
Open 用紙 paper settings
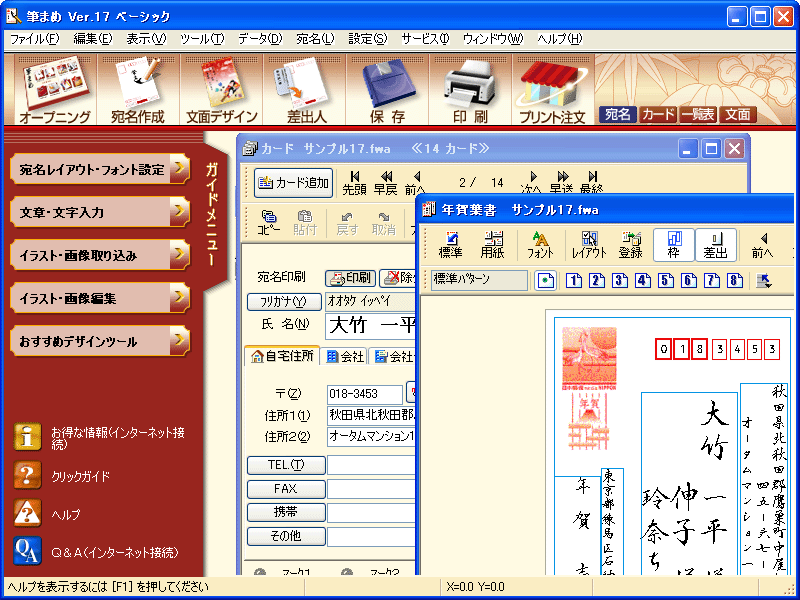494,245
